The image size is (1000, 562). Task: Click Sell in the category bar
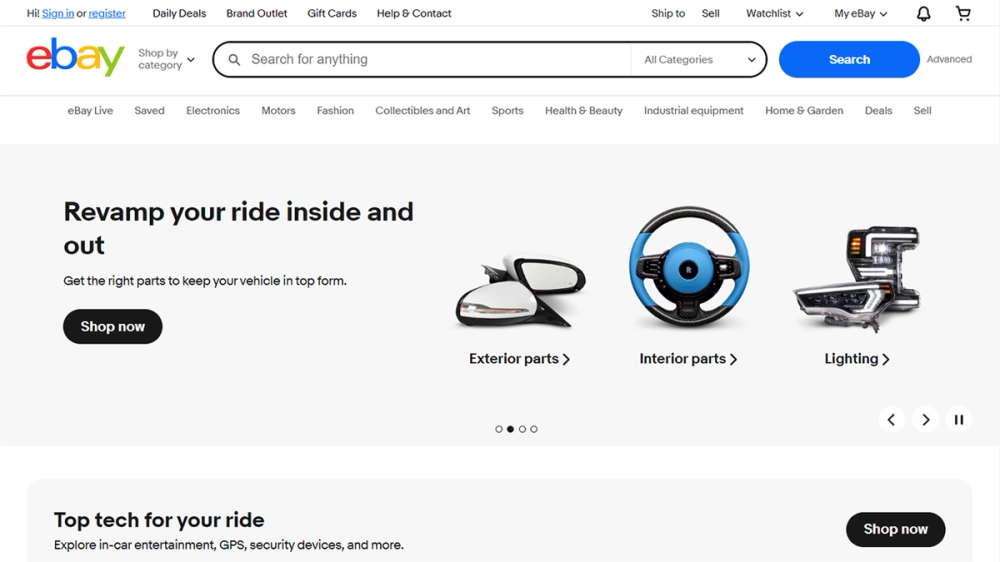tap(922, 110)
